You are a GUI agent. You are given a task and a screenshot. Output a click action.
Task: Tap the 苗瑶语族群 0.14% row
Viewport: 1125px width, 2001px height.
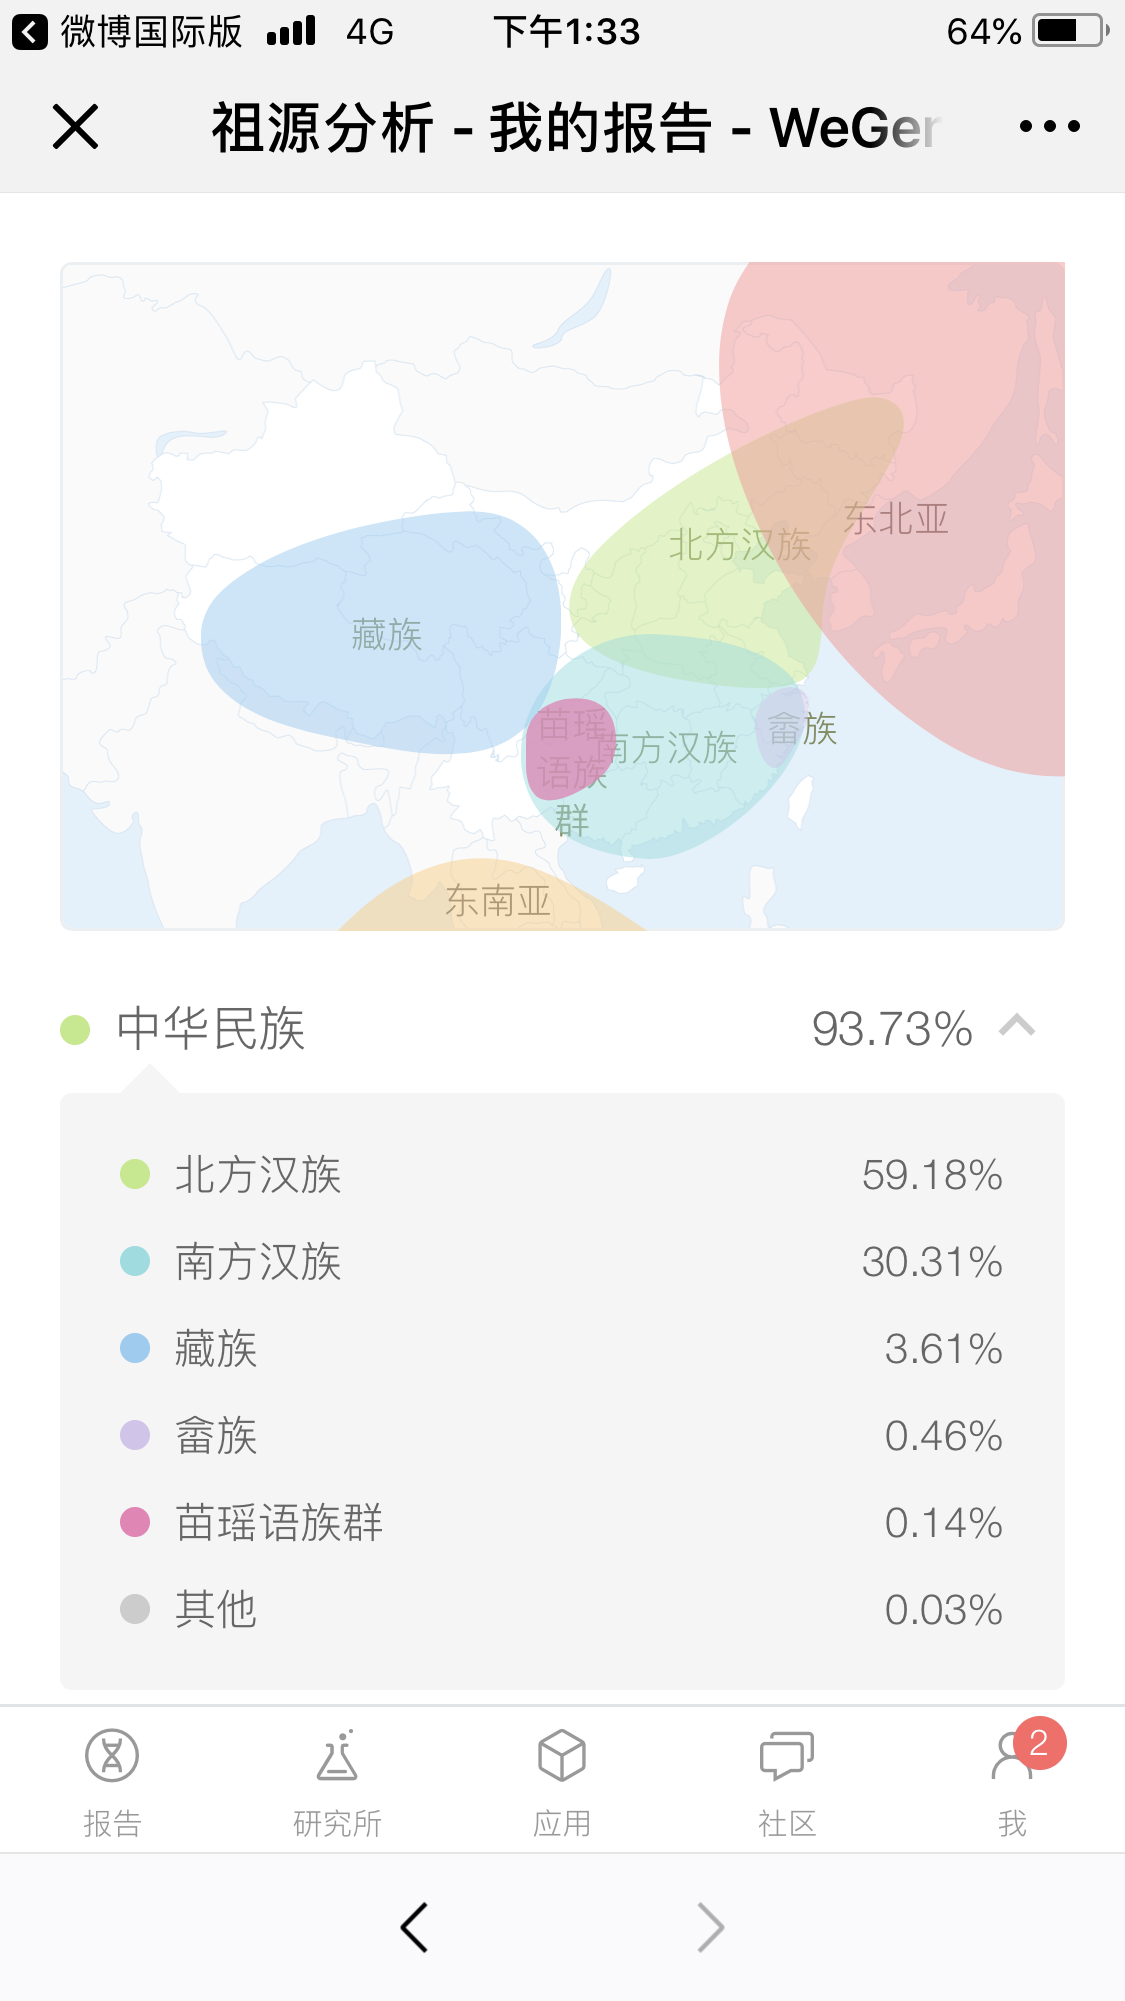pos(560,1523)
